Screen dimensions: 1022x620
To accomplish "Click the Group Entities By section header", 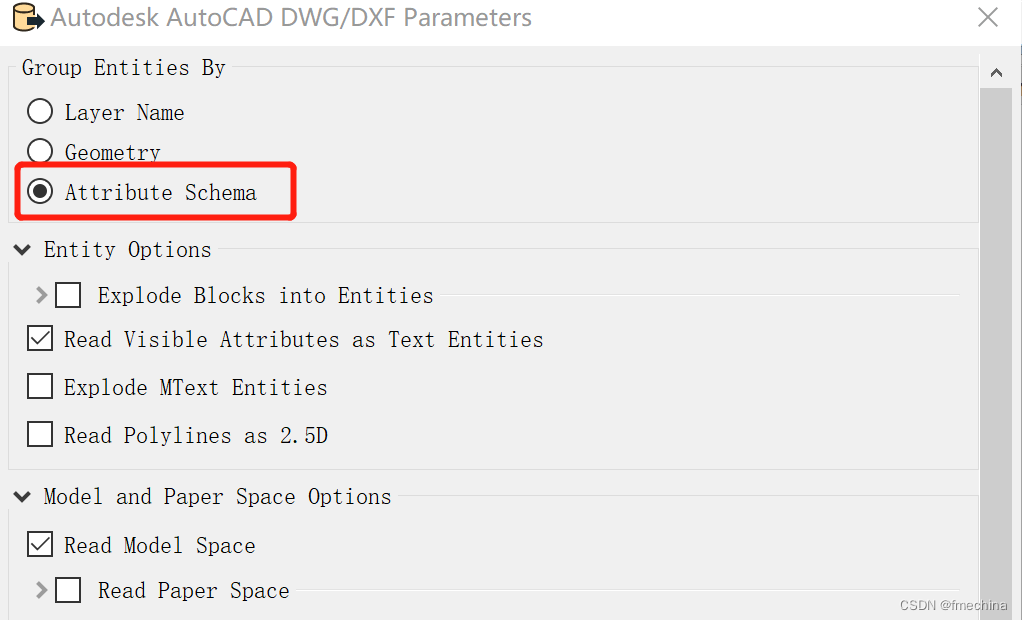I will (x=122, y=67).
